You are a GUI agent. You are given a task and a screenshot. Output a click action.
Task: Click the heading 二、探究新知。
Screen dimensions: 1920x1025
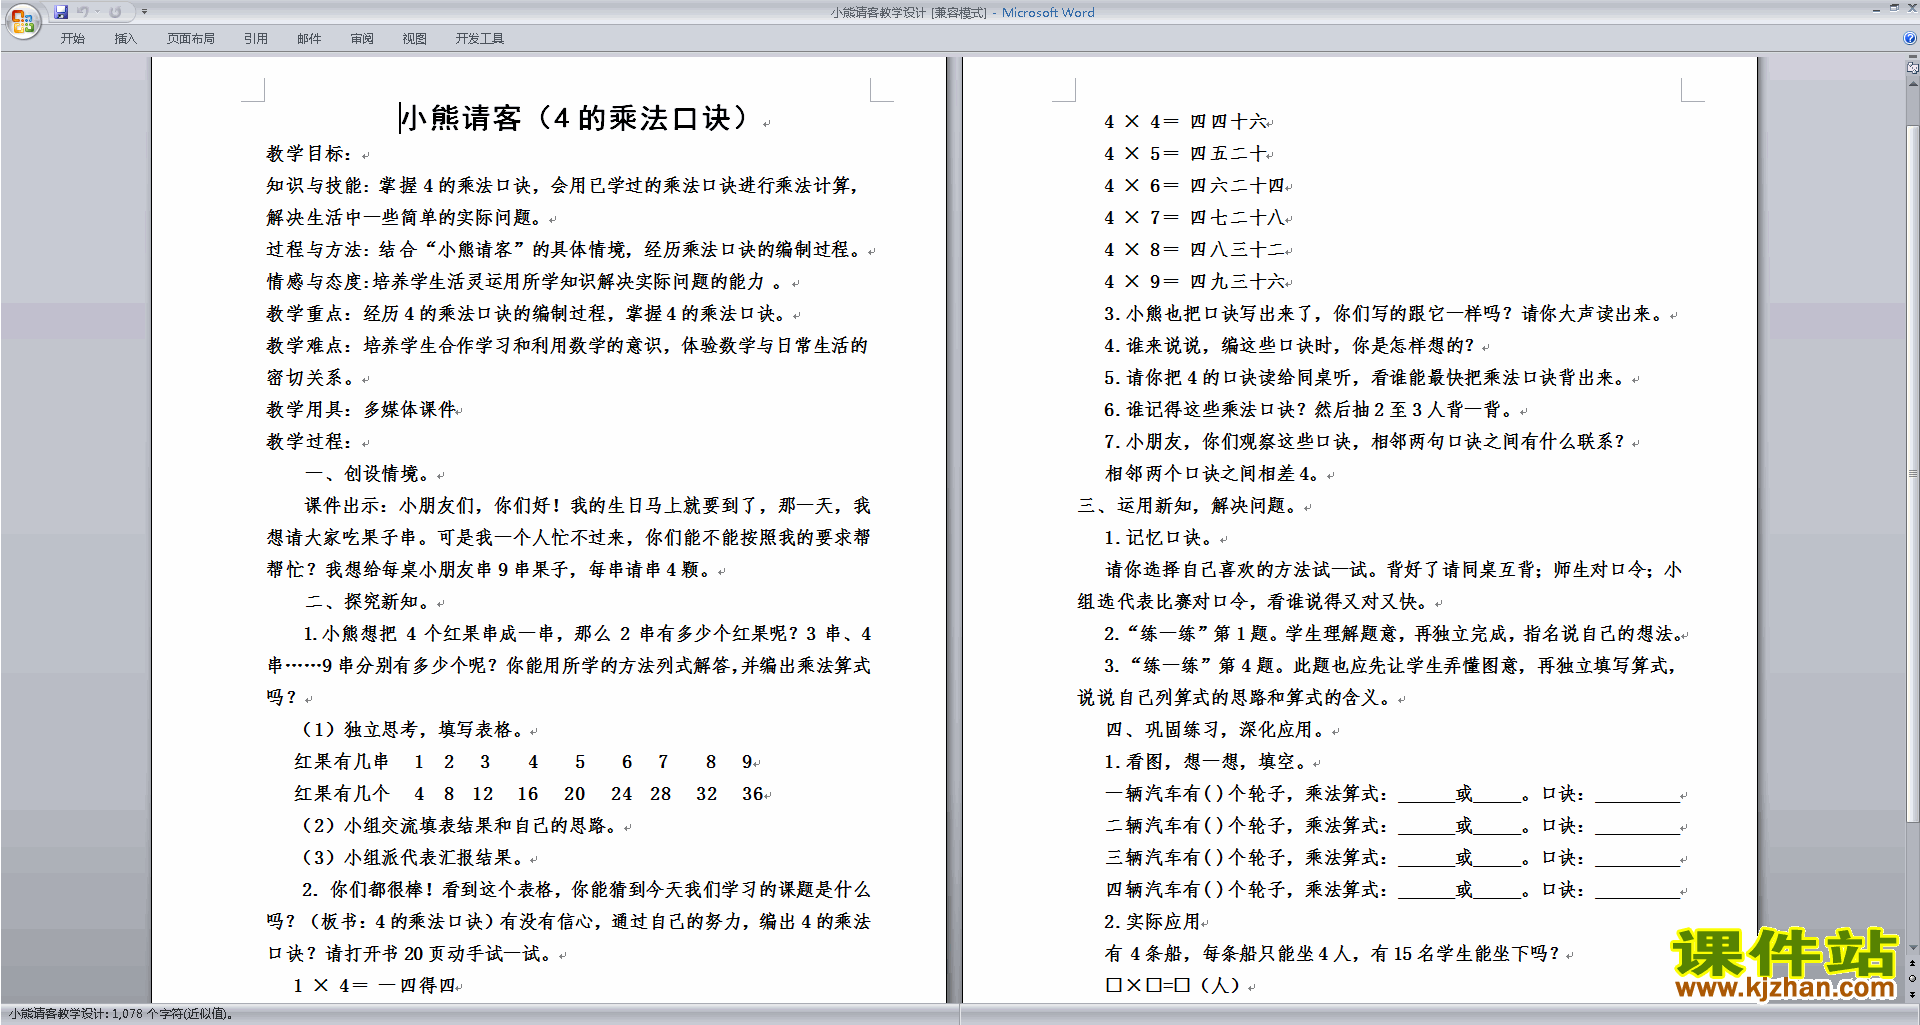tap(368, 601)
